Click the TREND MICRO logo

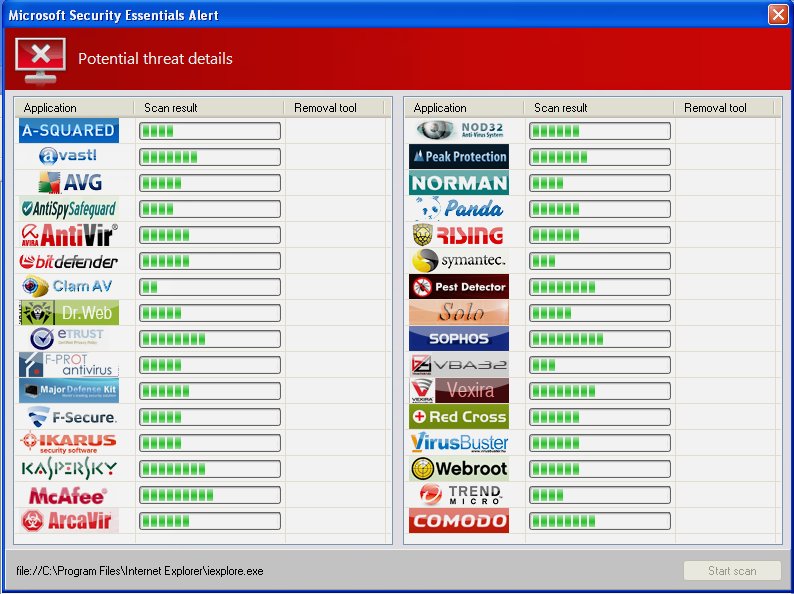[x=460, y=495]
